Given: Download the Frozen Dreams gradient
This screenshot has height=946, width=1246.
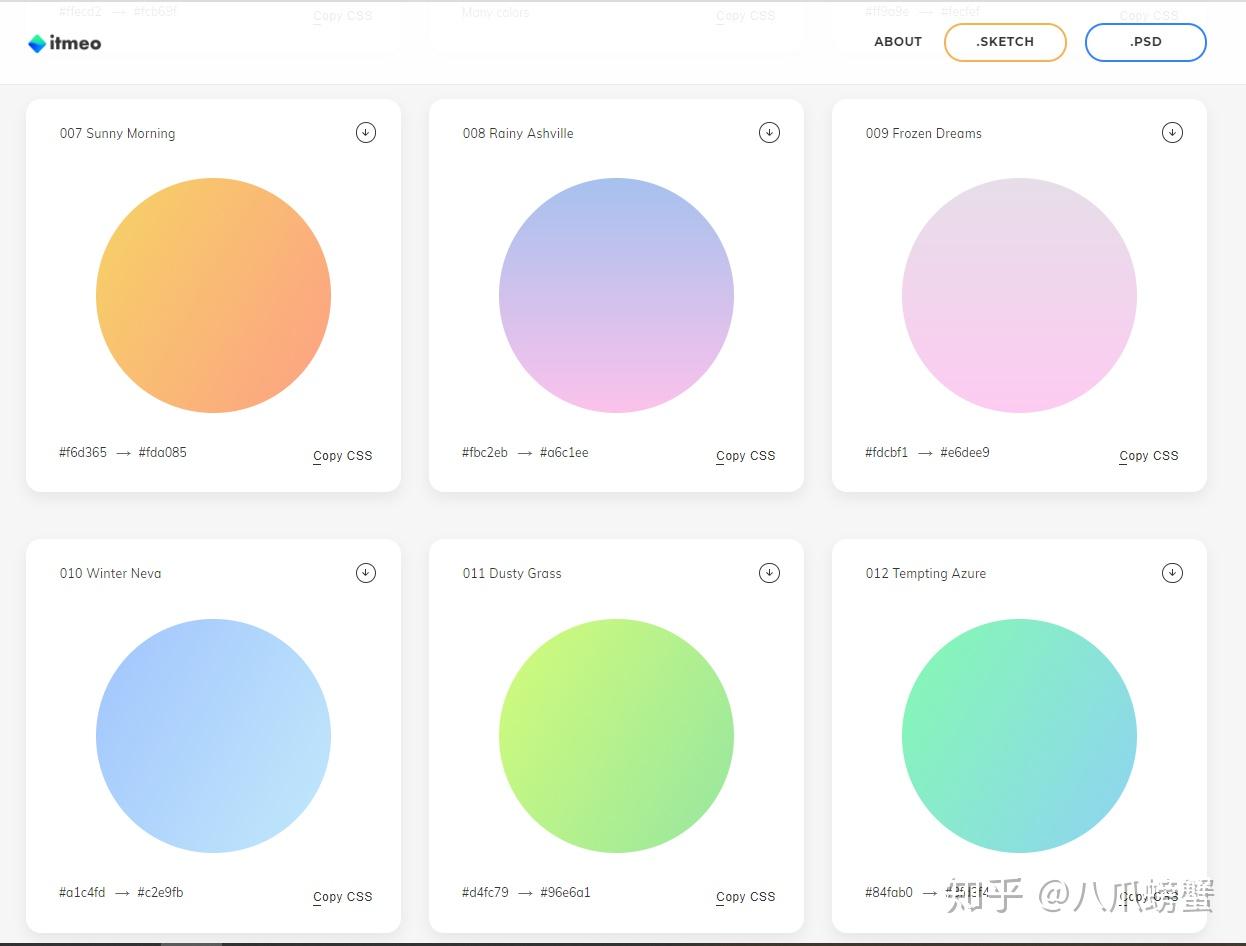Looking at the screenshot, I should pos(1172,132).
